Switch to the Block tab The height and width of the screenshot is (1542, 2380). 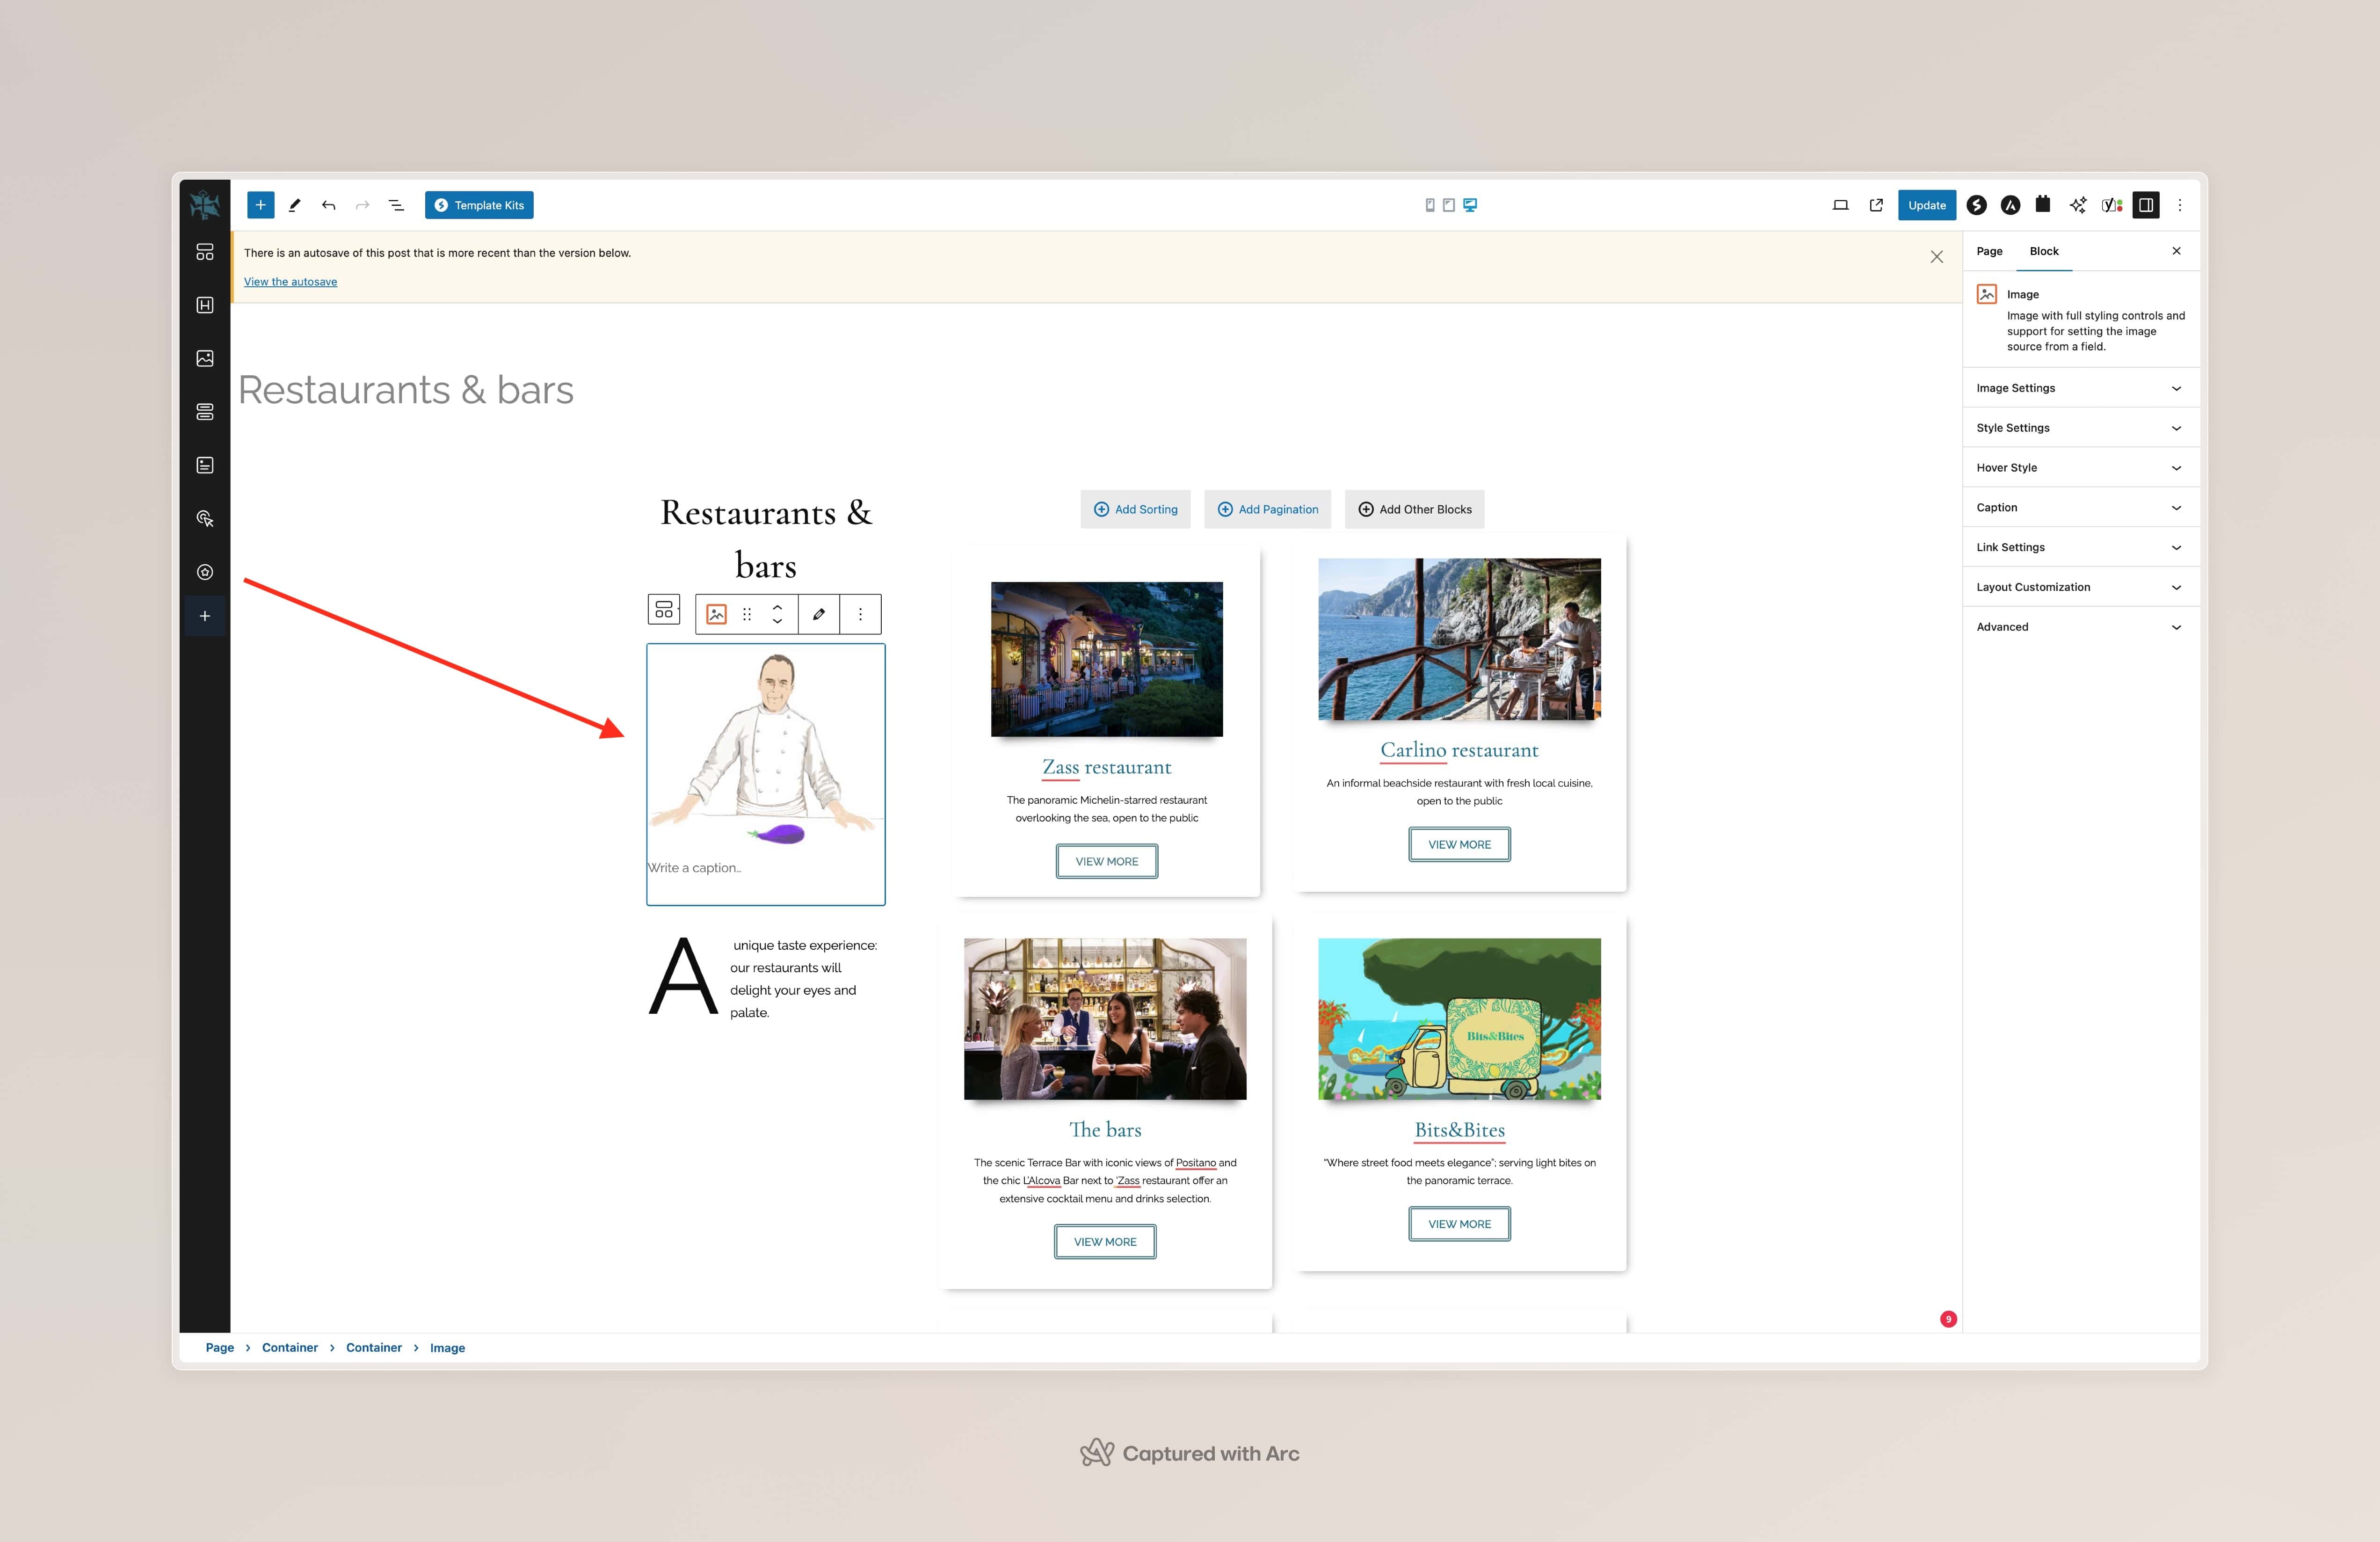(2044, 251)
